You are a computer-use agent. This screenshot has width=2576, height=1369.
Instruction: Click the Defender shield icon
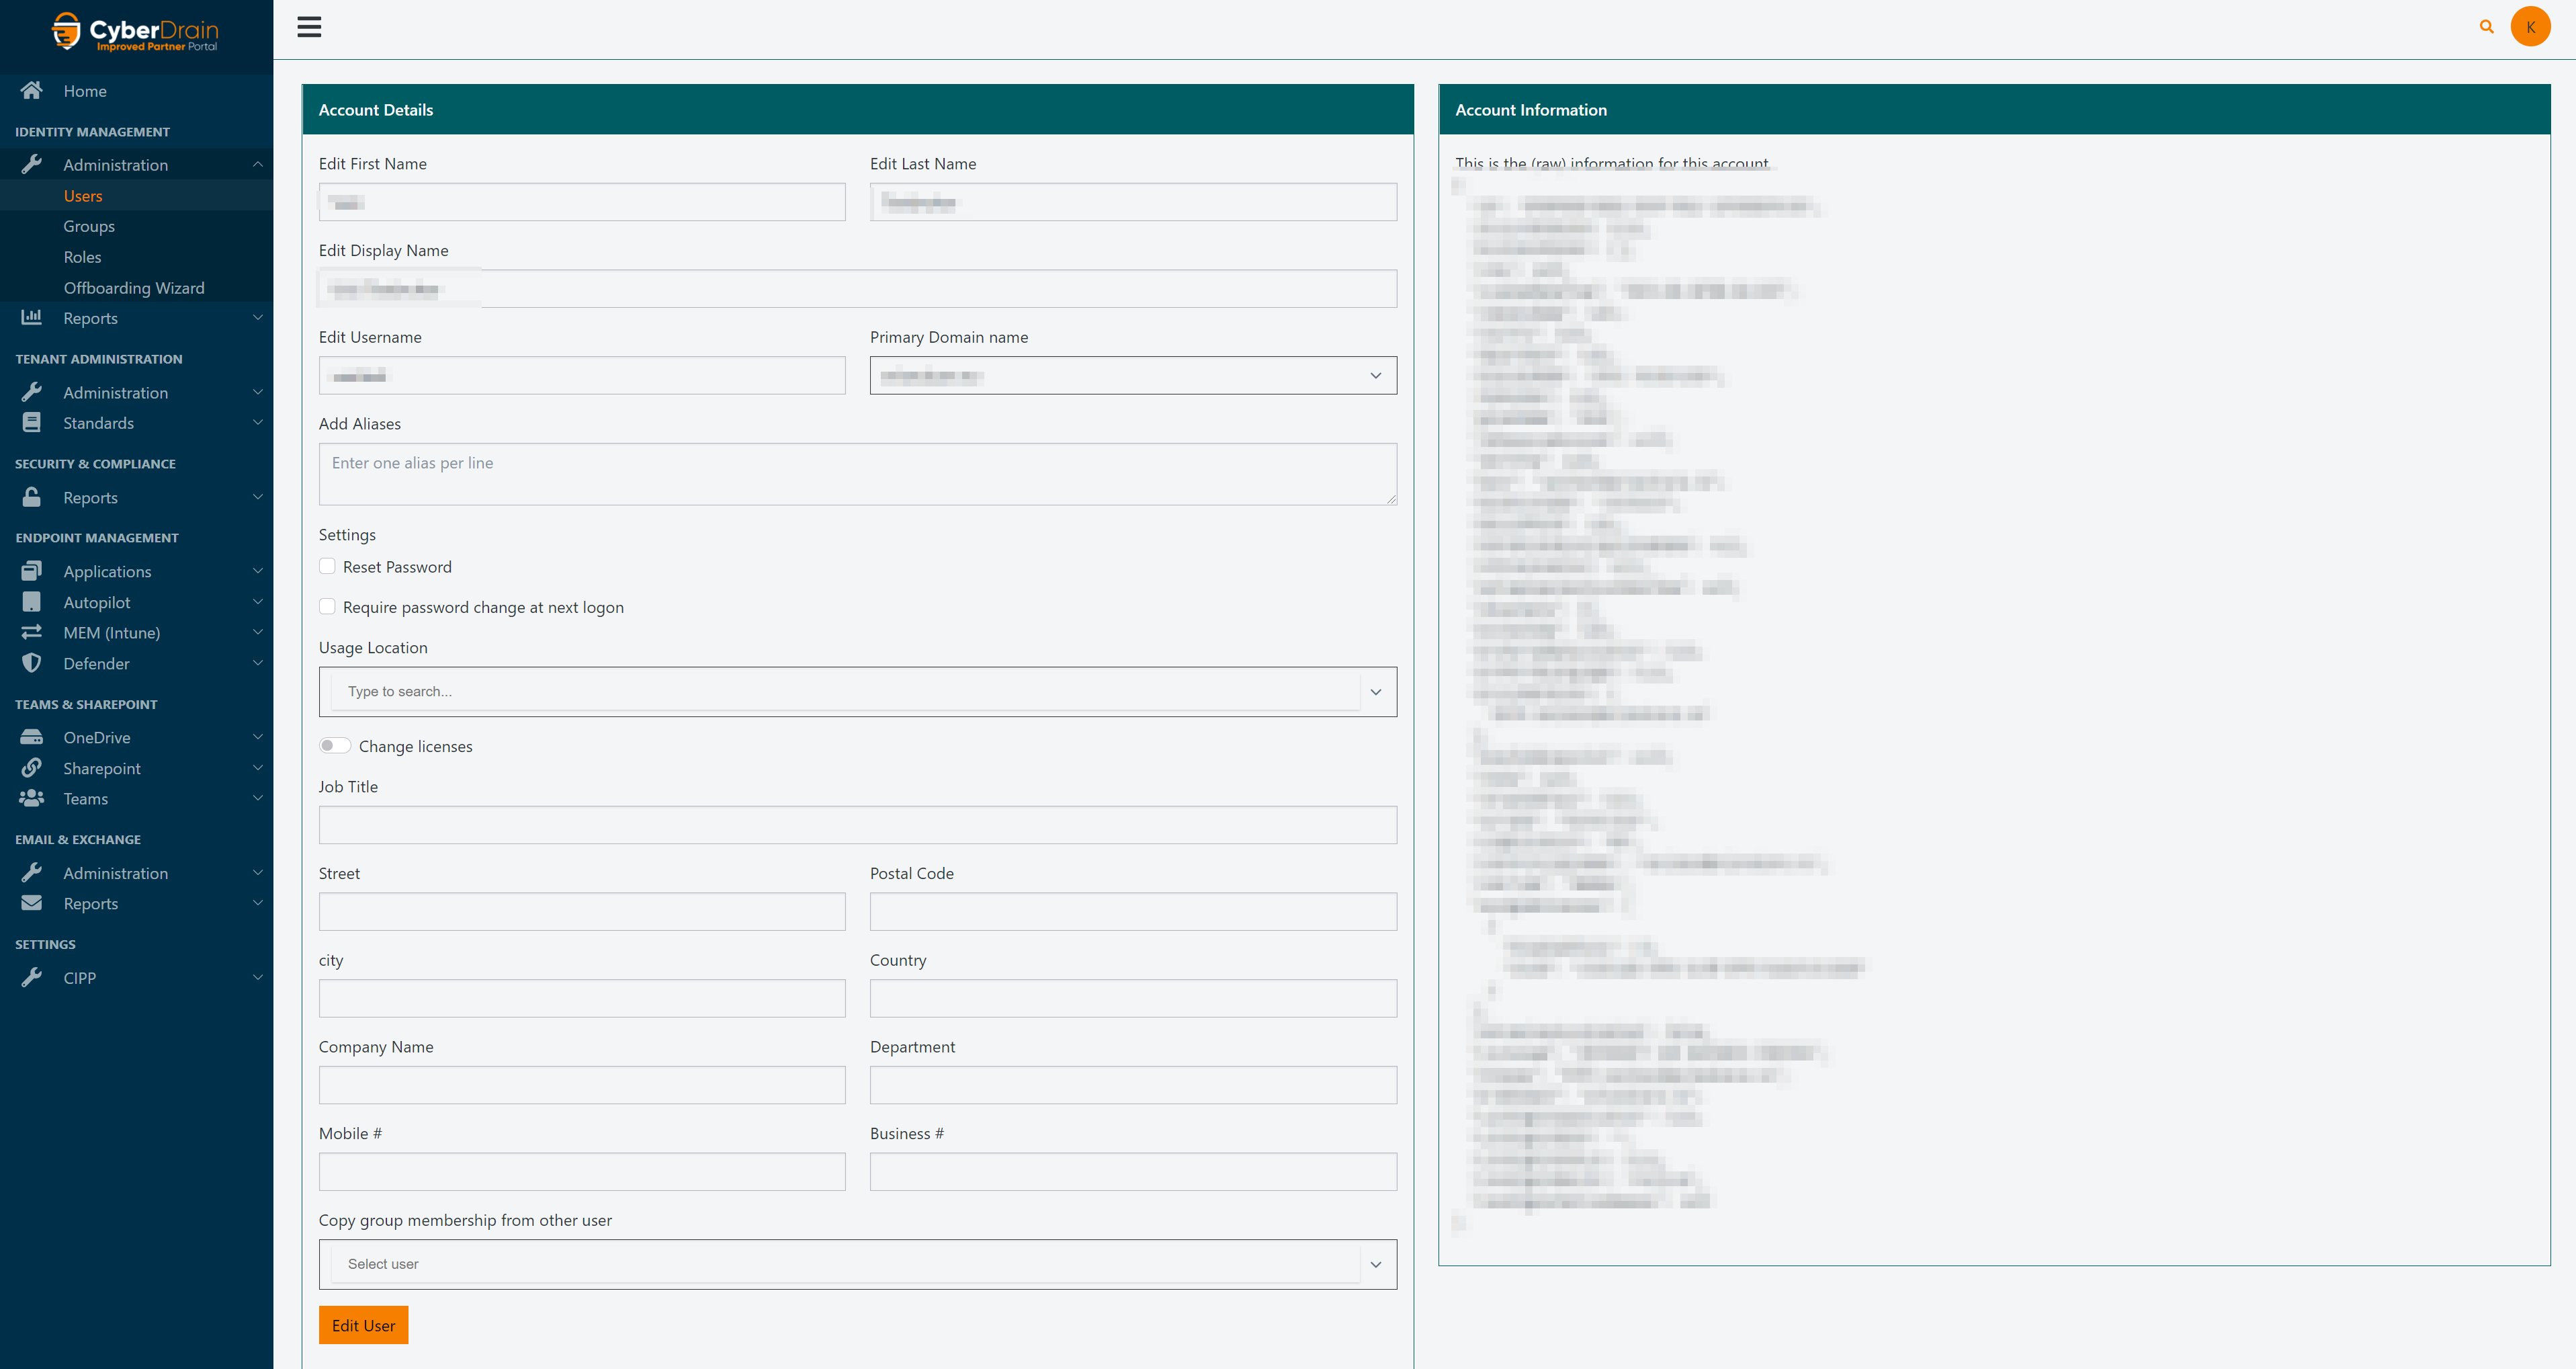click(x=32, y=663)
